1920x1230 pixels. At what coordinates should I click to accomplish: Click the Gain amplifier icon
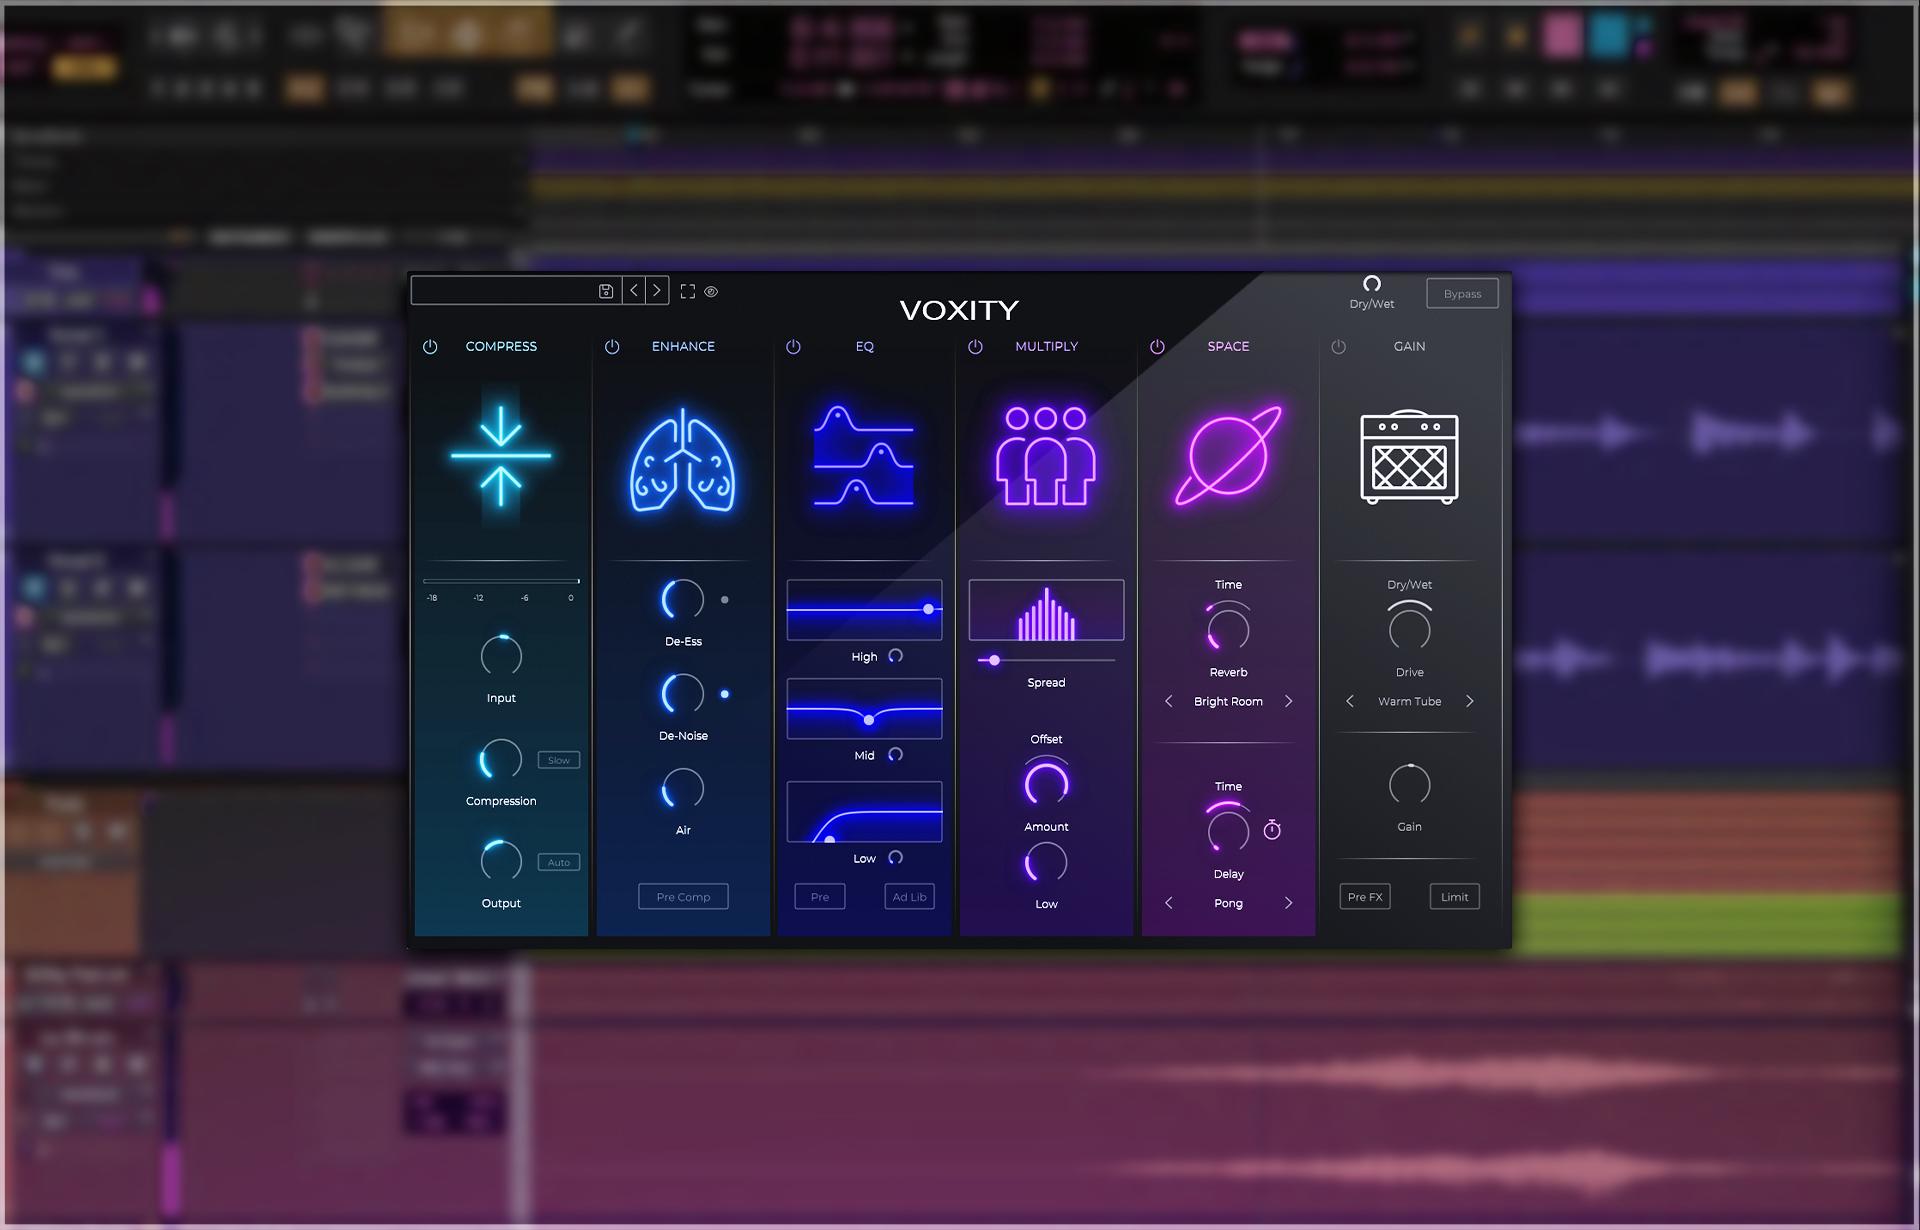pos(1409,457)
